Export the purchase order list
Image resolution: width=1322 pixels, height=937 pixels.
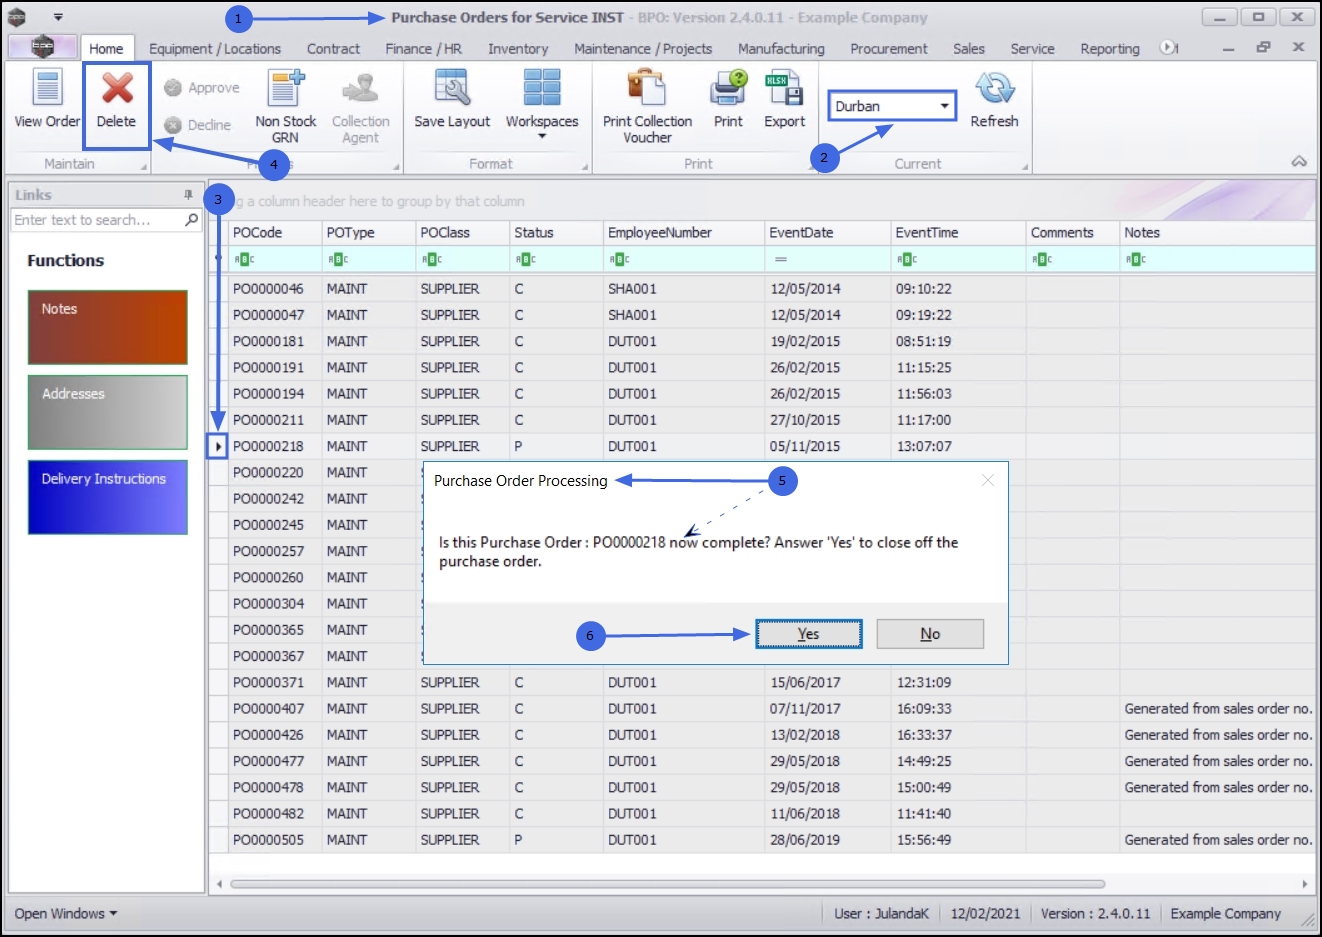coord(784,99)
